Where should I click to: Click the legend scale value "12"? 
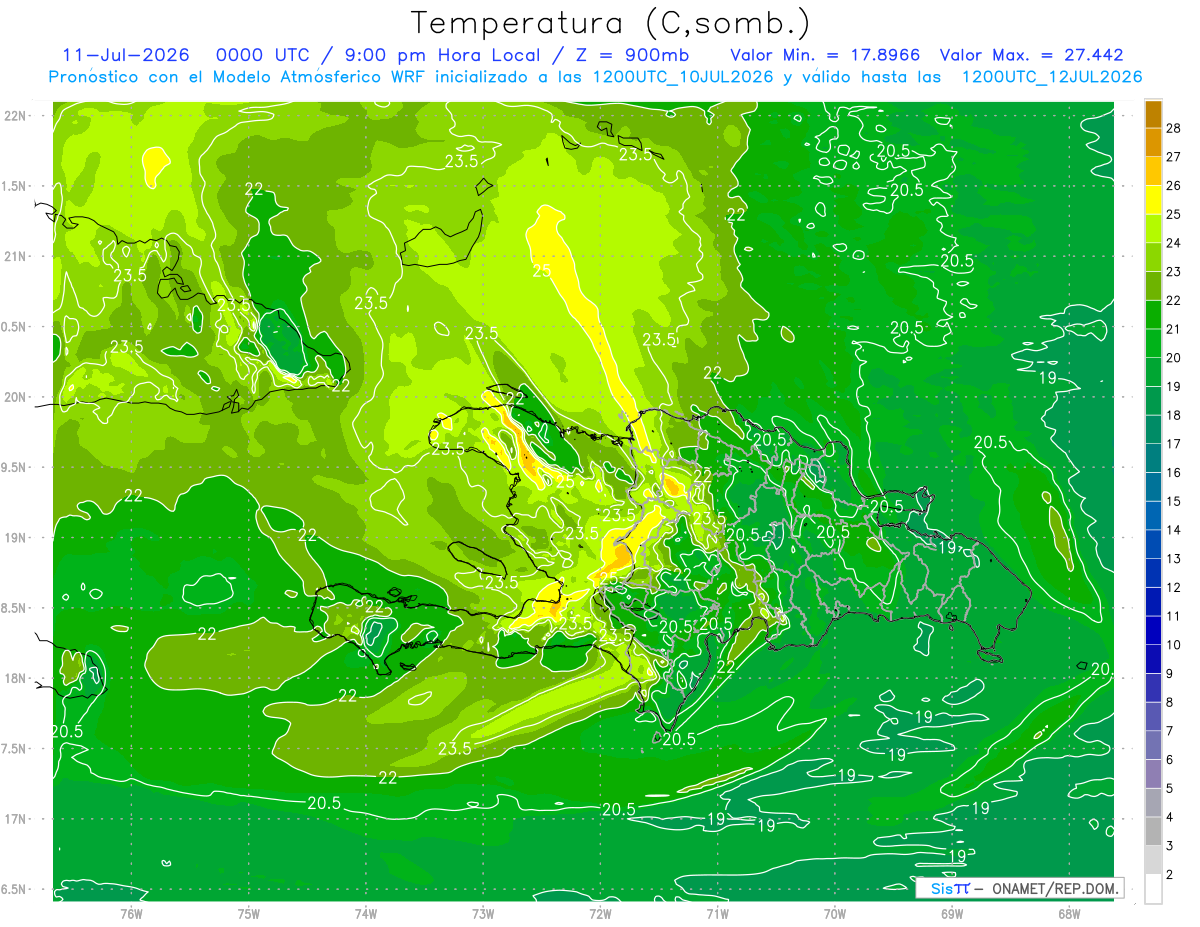pyautogui.click(x=1175, y=587)
